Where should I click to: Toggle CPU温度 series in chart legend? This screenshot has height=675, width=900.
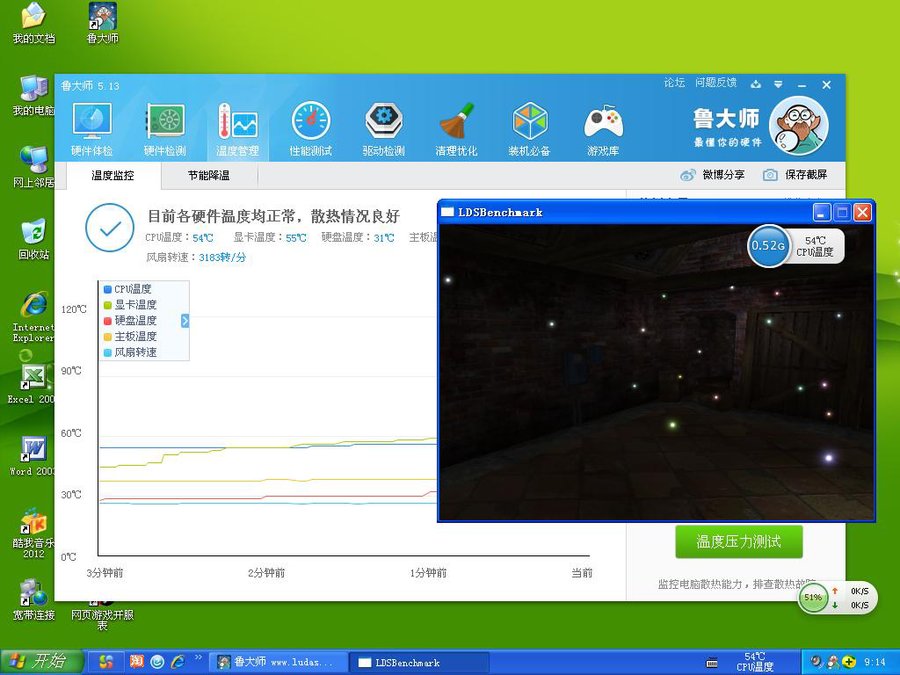(x=132, y=289)
